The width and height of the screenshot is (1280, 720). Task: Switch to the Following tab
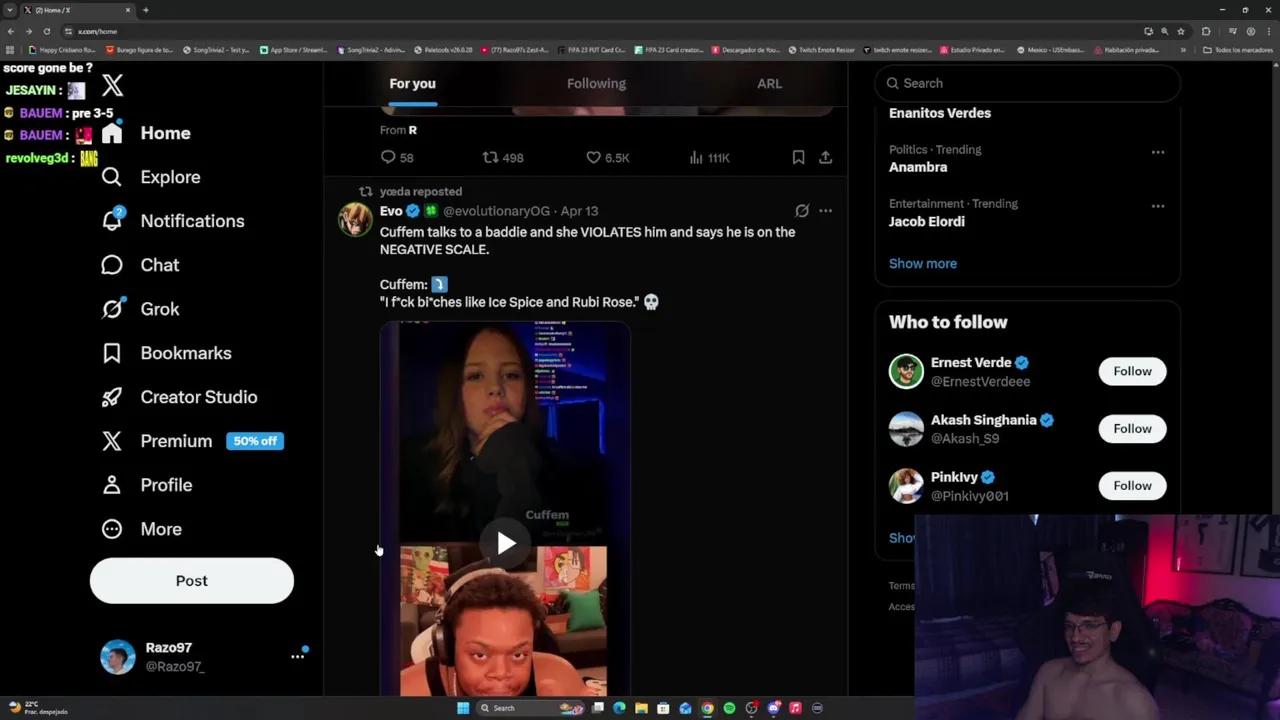pos(596,84)
